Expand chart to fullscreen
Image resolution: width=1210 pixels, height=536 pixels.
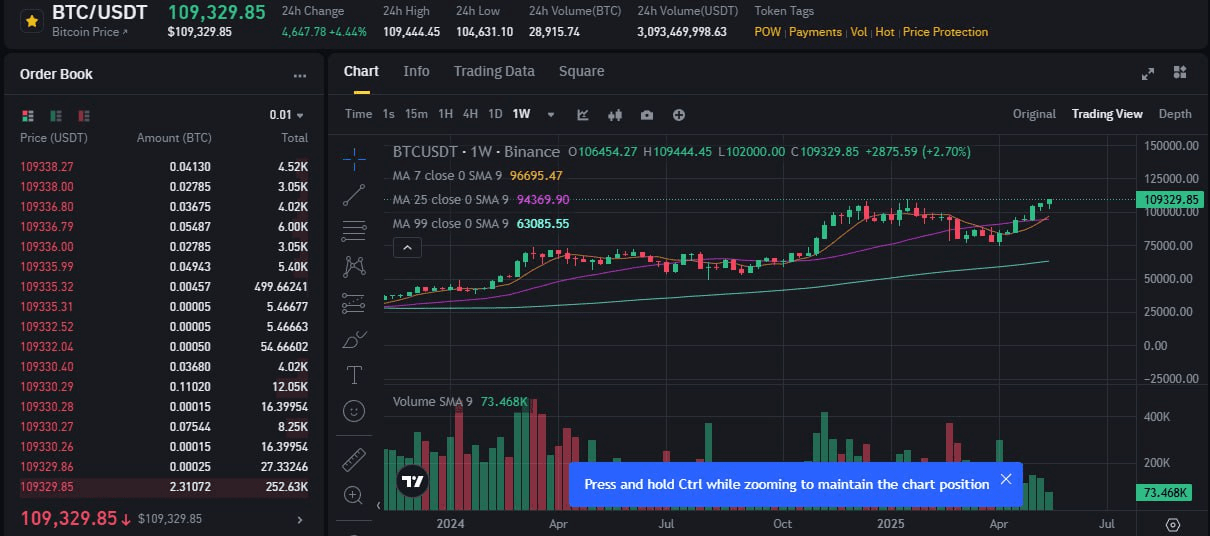click(1149, 72)
